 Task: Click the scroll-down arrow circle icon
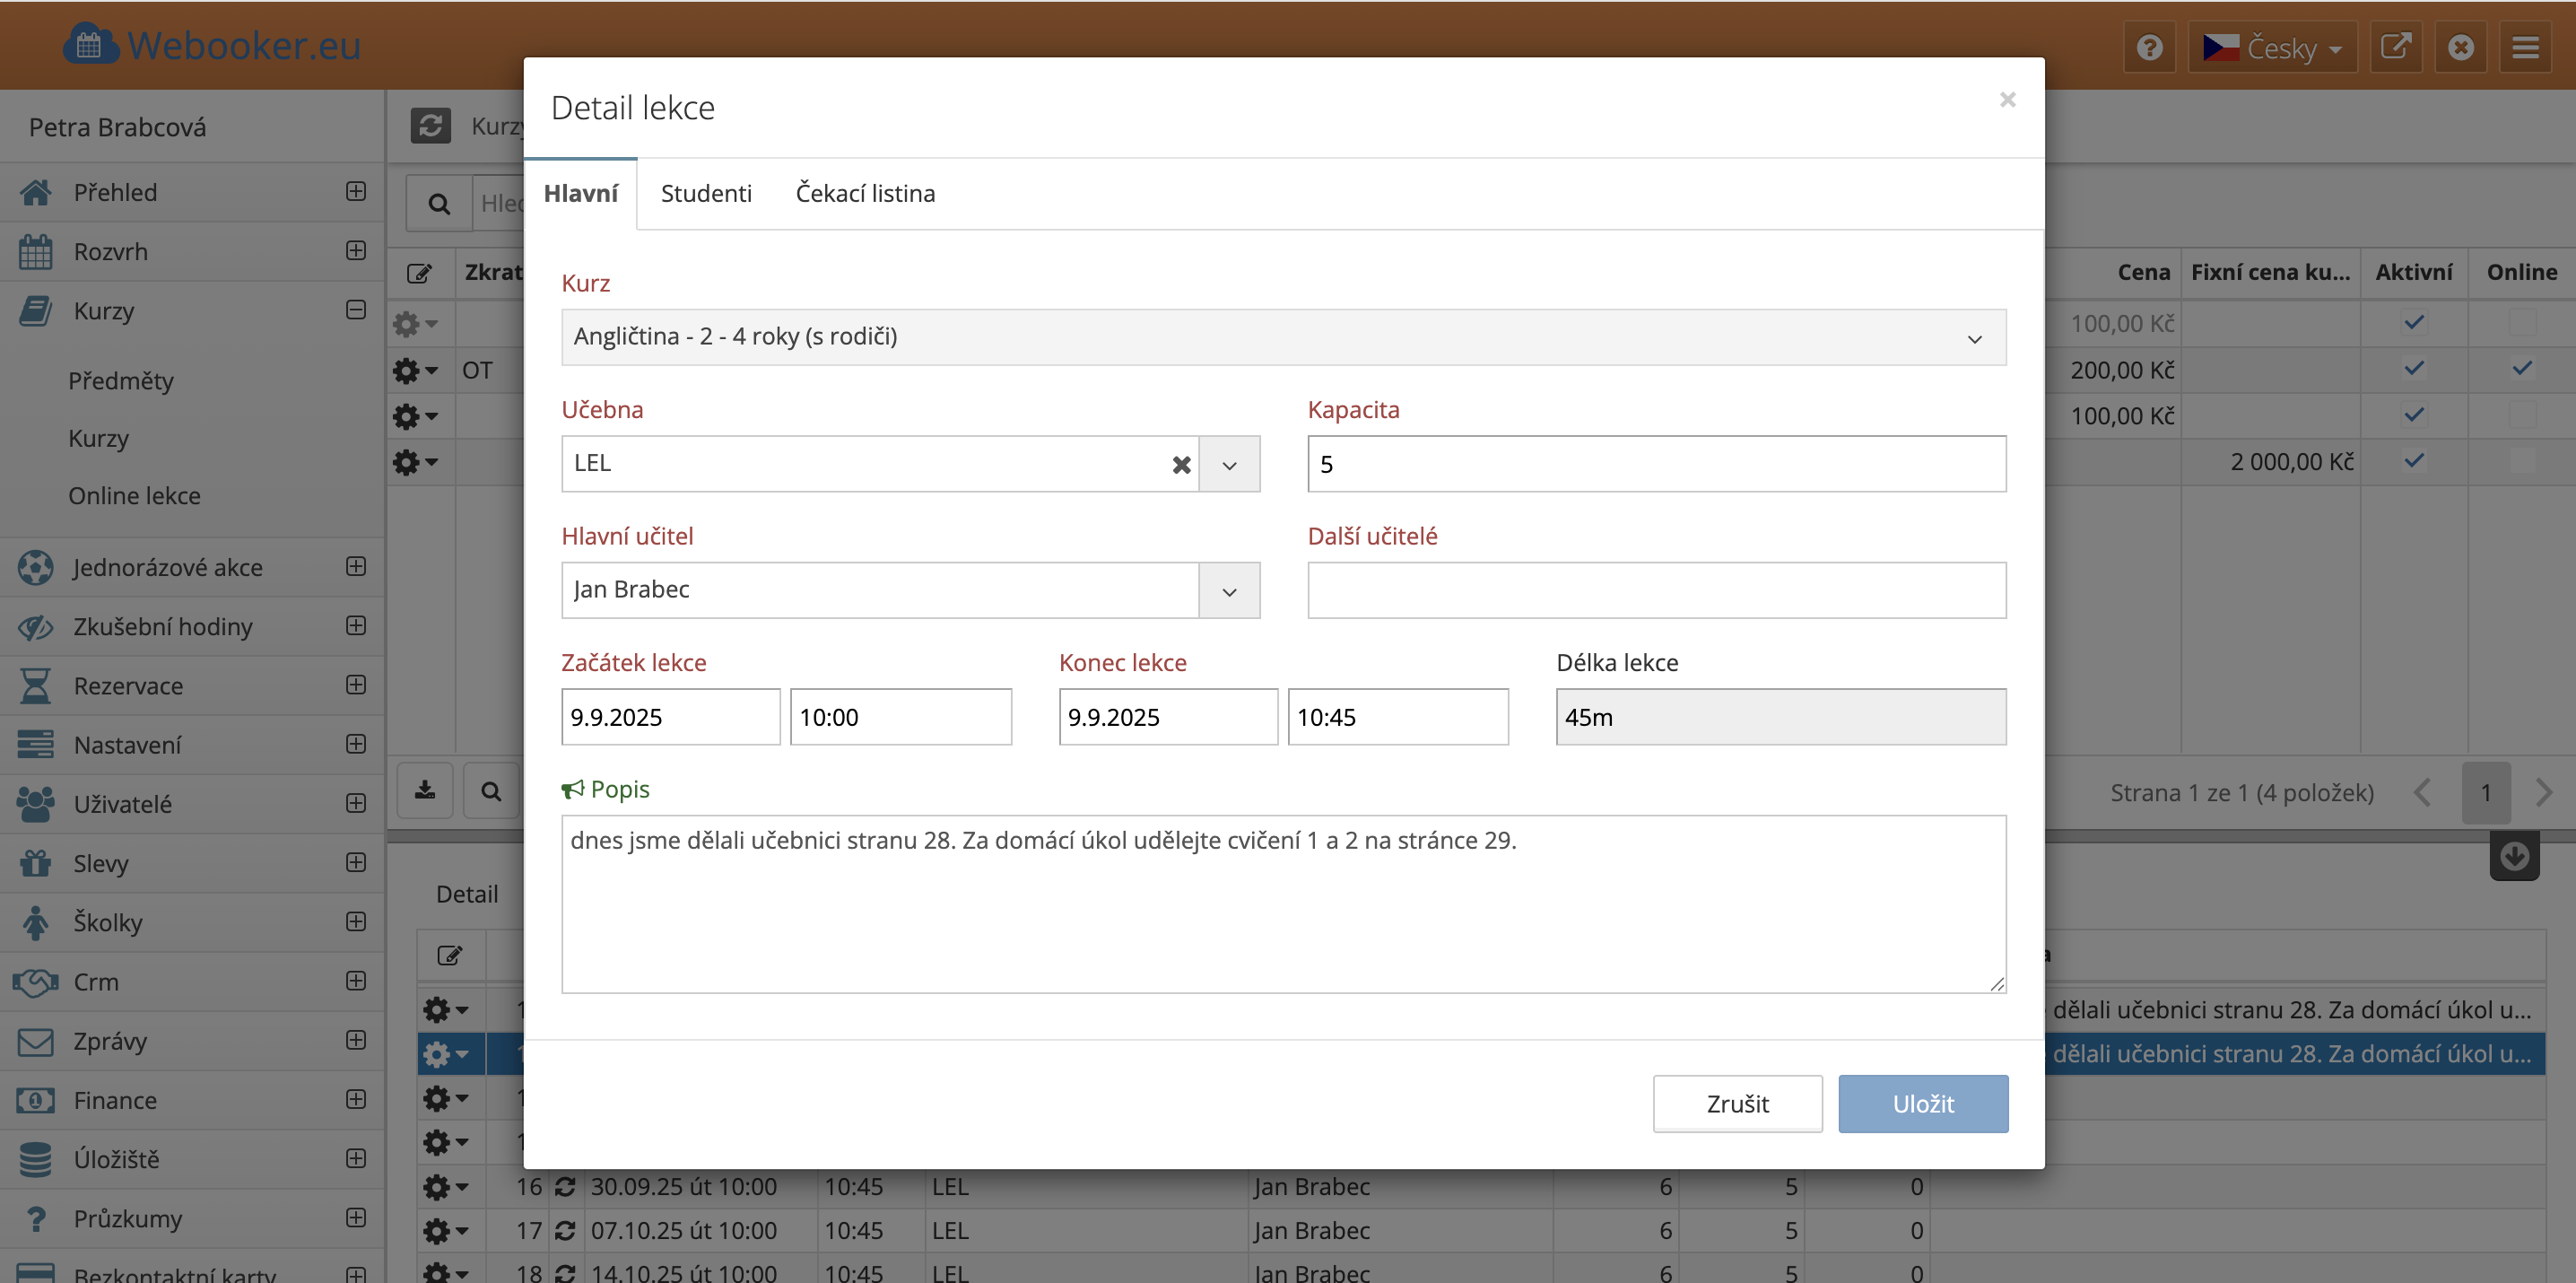tap(2513, 856)
